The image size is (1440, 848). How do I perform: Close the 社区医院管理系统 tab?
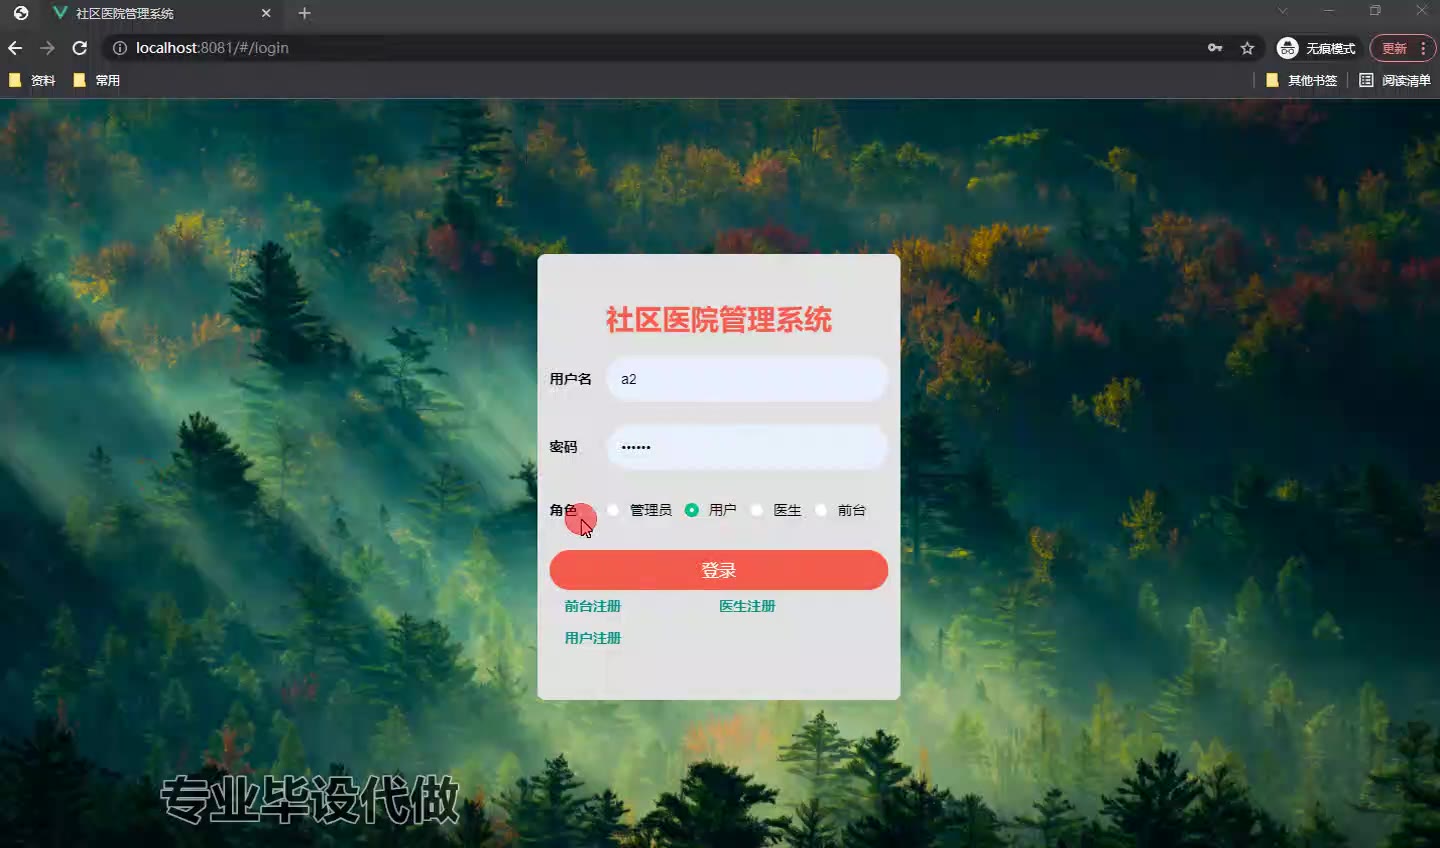click(x=266, y=13)
